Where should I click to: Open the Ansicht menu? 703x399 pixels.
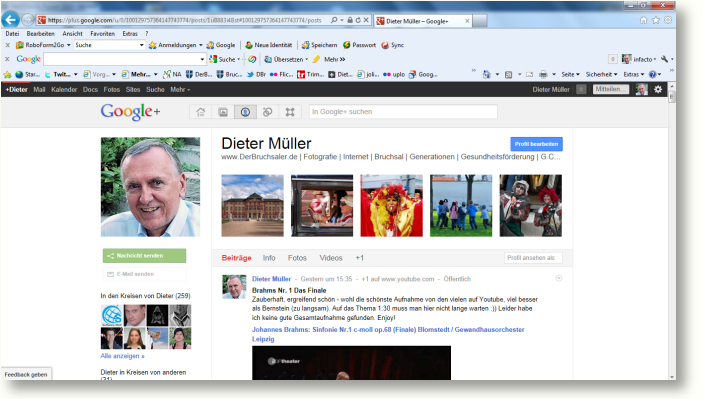(72, 34)
